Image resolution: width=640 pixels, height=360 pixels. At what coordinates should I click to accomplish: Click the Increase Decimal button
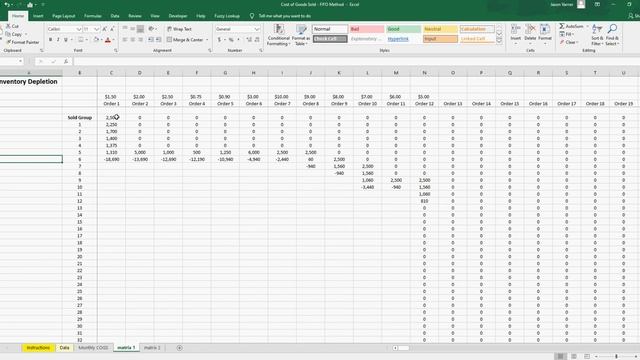click(x=249, y=40)
